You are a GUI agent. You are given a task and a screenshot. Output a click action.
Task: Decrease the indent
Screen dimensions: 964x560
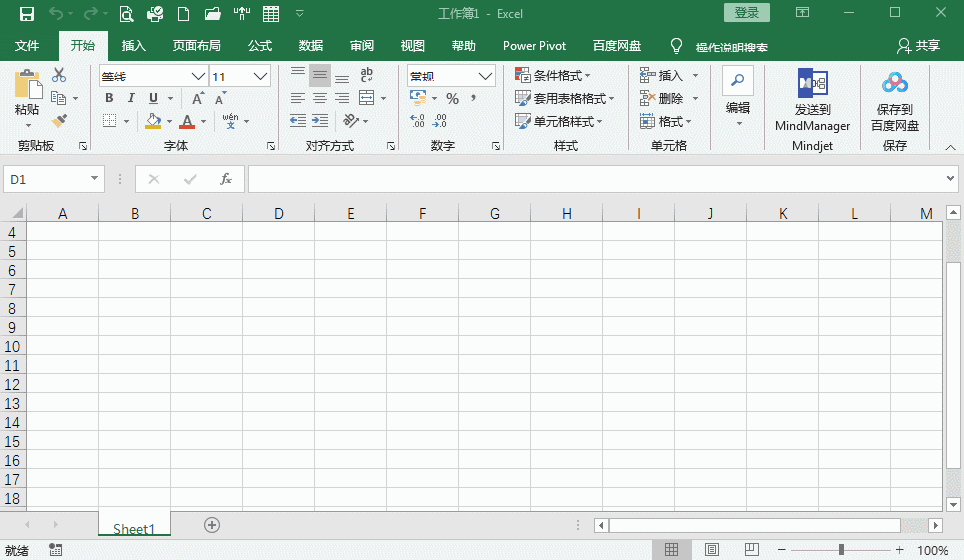pos(298,120)
